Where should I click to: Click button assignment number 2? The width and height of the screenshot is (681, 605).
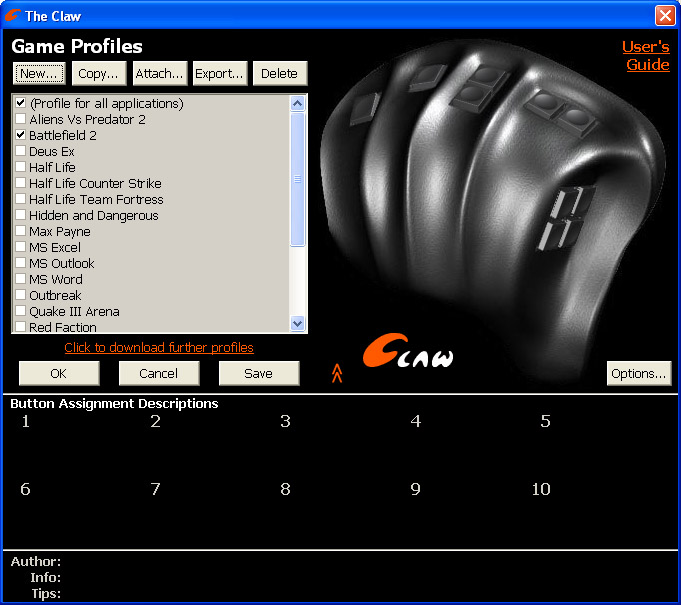(x=155, y=421)
